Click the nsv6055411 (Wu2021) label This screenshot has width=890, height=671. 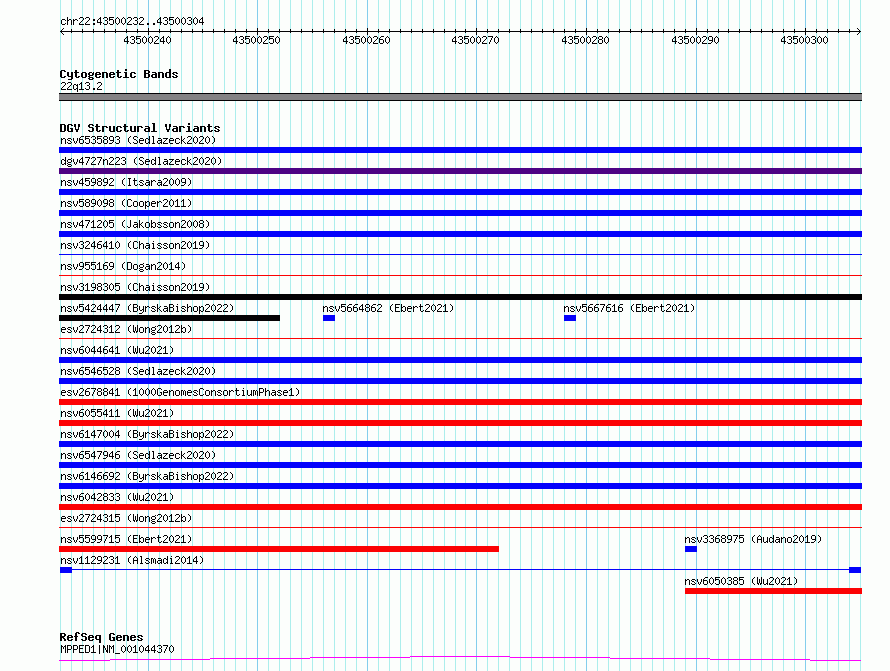[117, 413]
